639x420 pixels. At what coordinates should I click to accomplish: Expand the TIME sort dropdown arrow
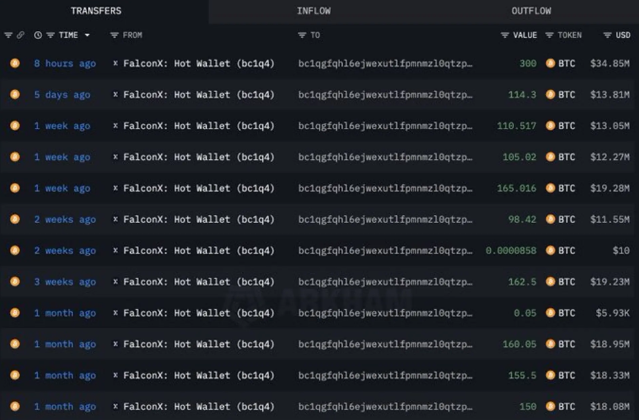(87, 36)
